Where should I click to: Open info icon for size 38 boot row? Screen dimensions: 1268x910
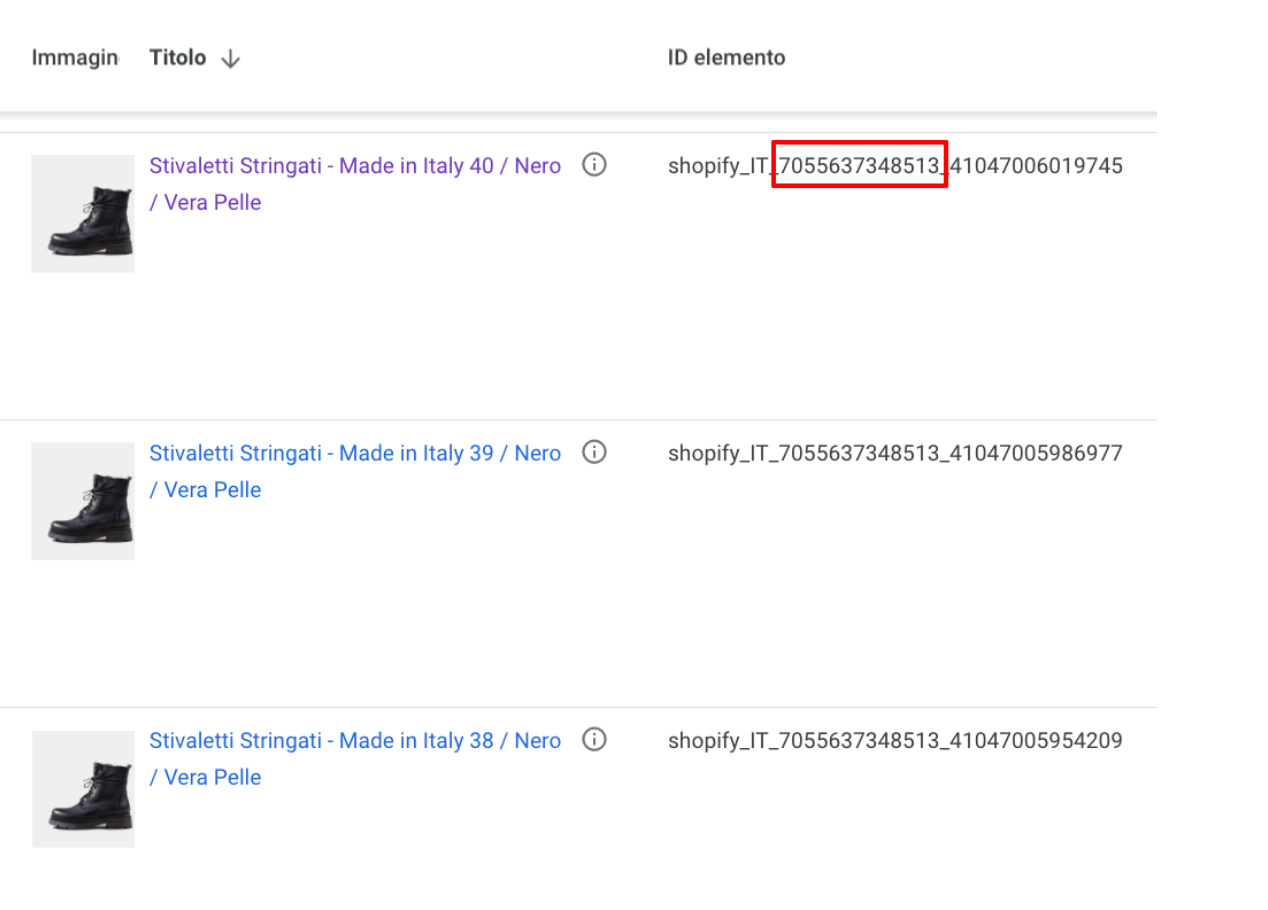594,741
